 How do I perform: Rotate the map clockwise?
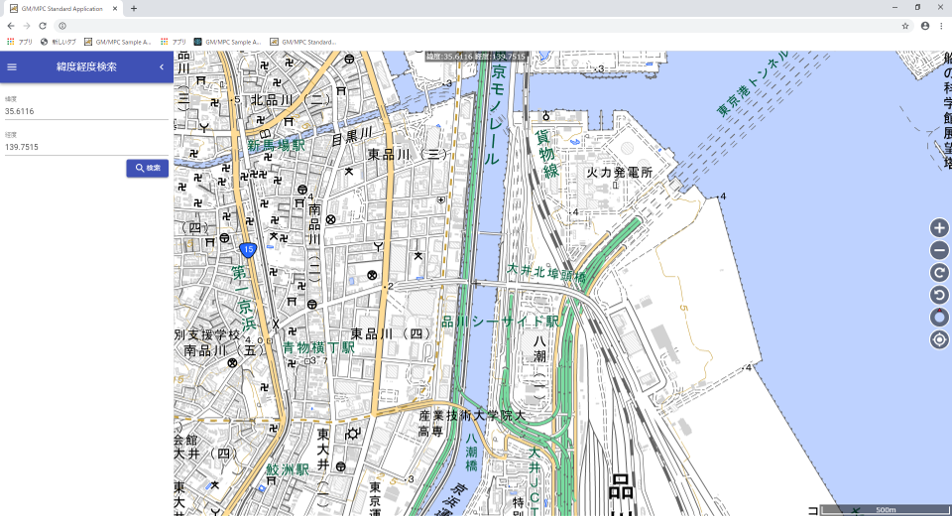click(938, 273)
